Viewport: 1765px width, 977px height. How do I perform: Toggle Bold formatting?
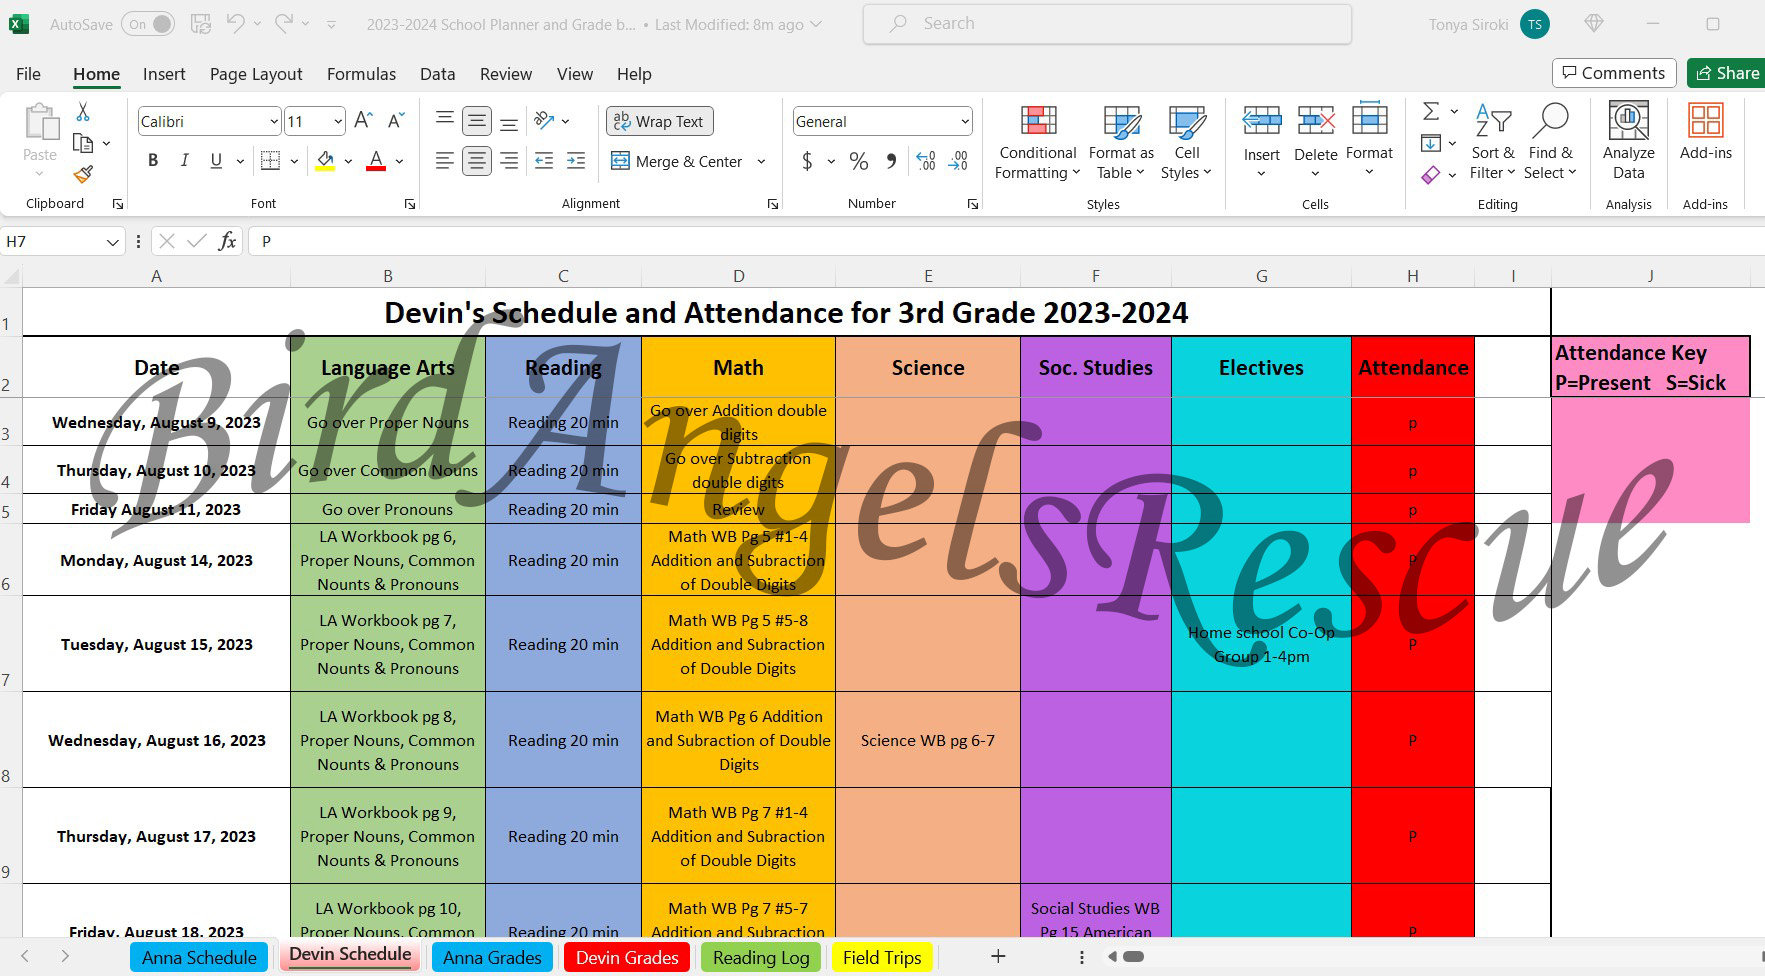(153, 160)
